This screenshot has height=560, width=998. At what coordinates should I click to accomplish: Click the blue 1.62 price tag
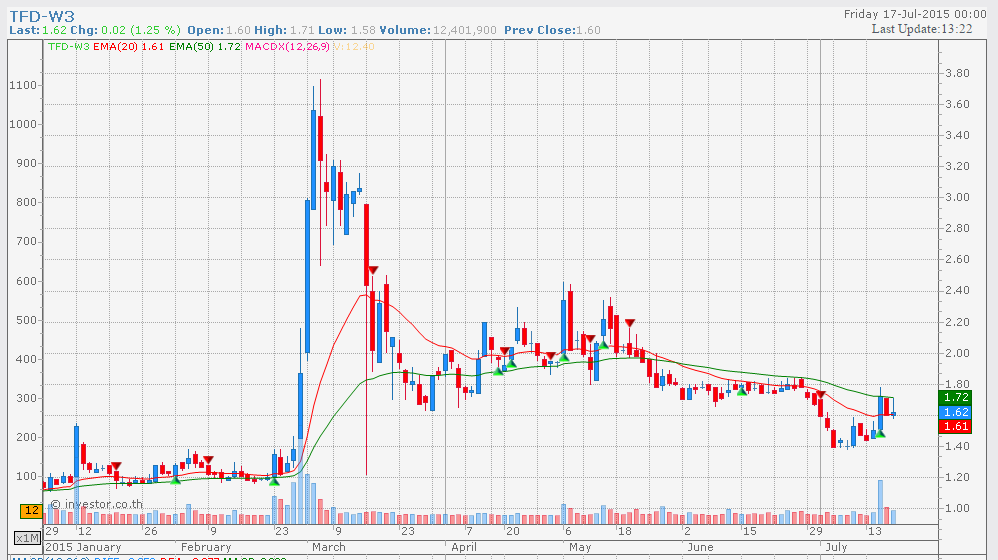pyautogui.click(x=955, y=412)
